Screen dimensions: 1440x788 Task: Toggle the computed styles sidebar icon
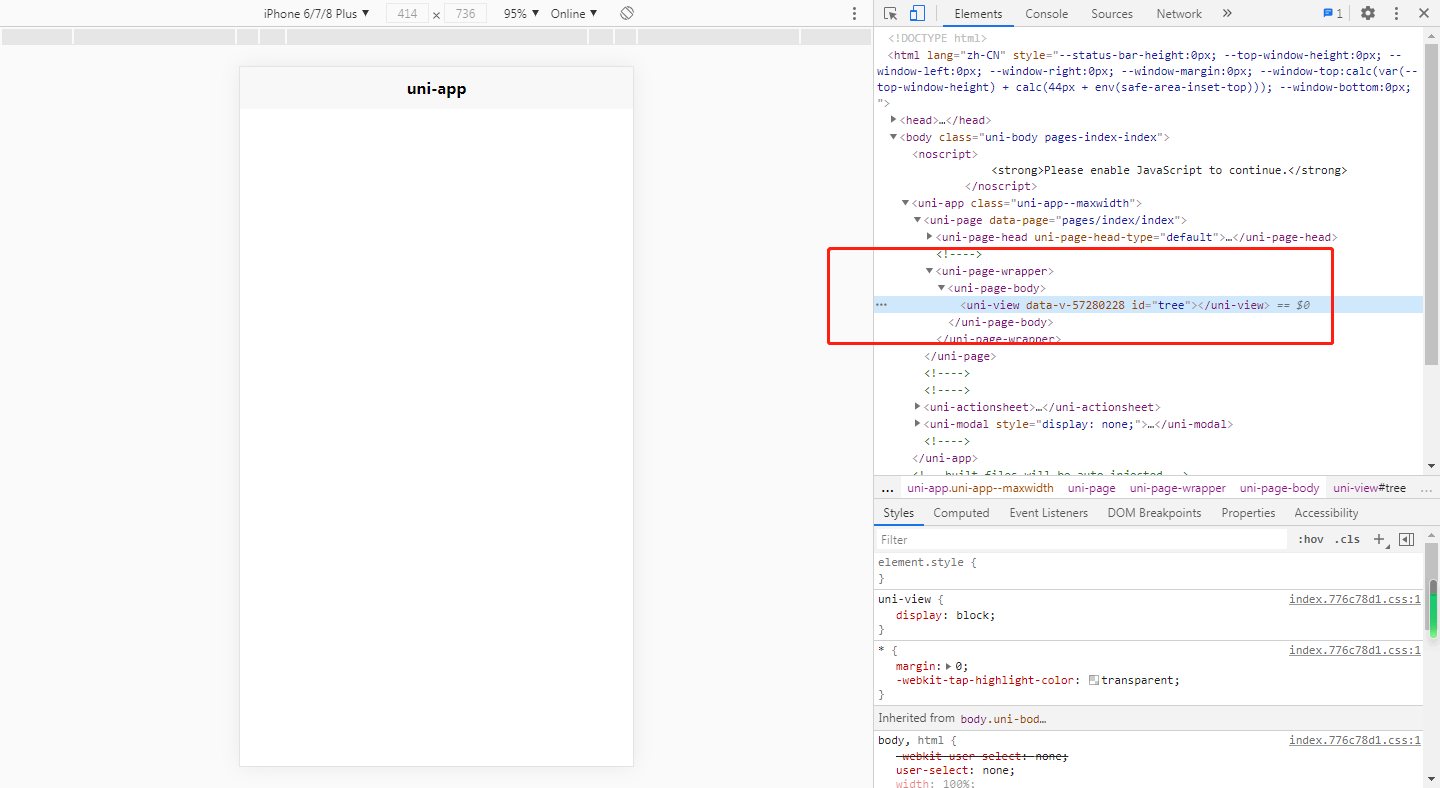pyautogui.click(x=1406, y=539)
